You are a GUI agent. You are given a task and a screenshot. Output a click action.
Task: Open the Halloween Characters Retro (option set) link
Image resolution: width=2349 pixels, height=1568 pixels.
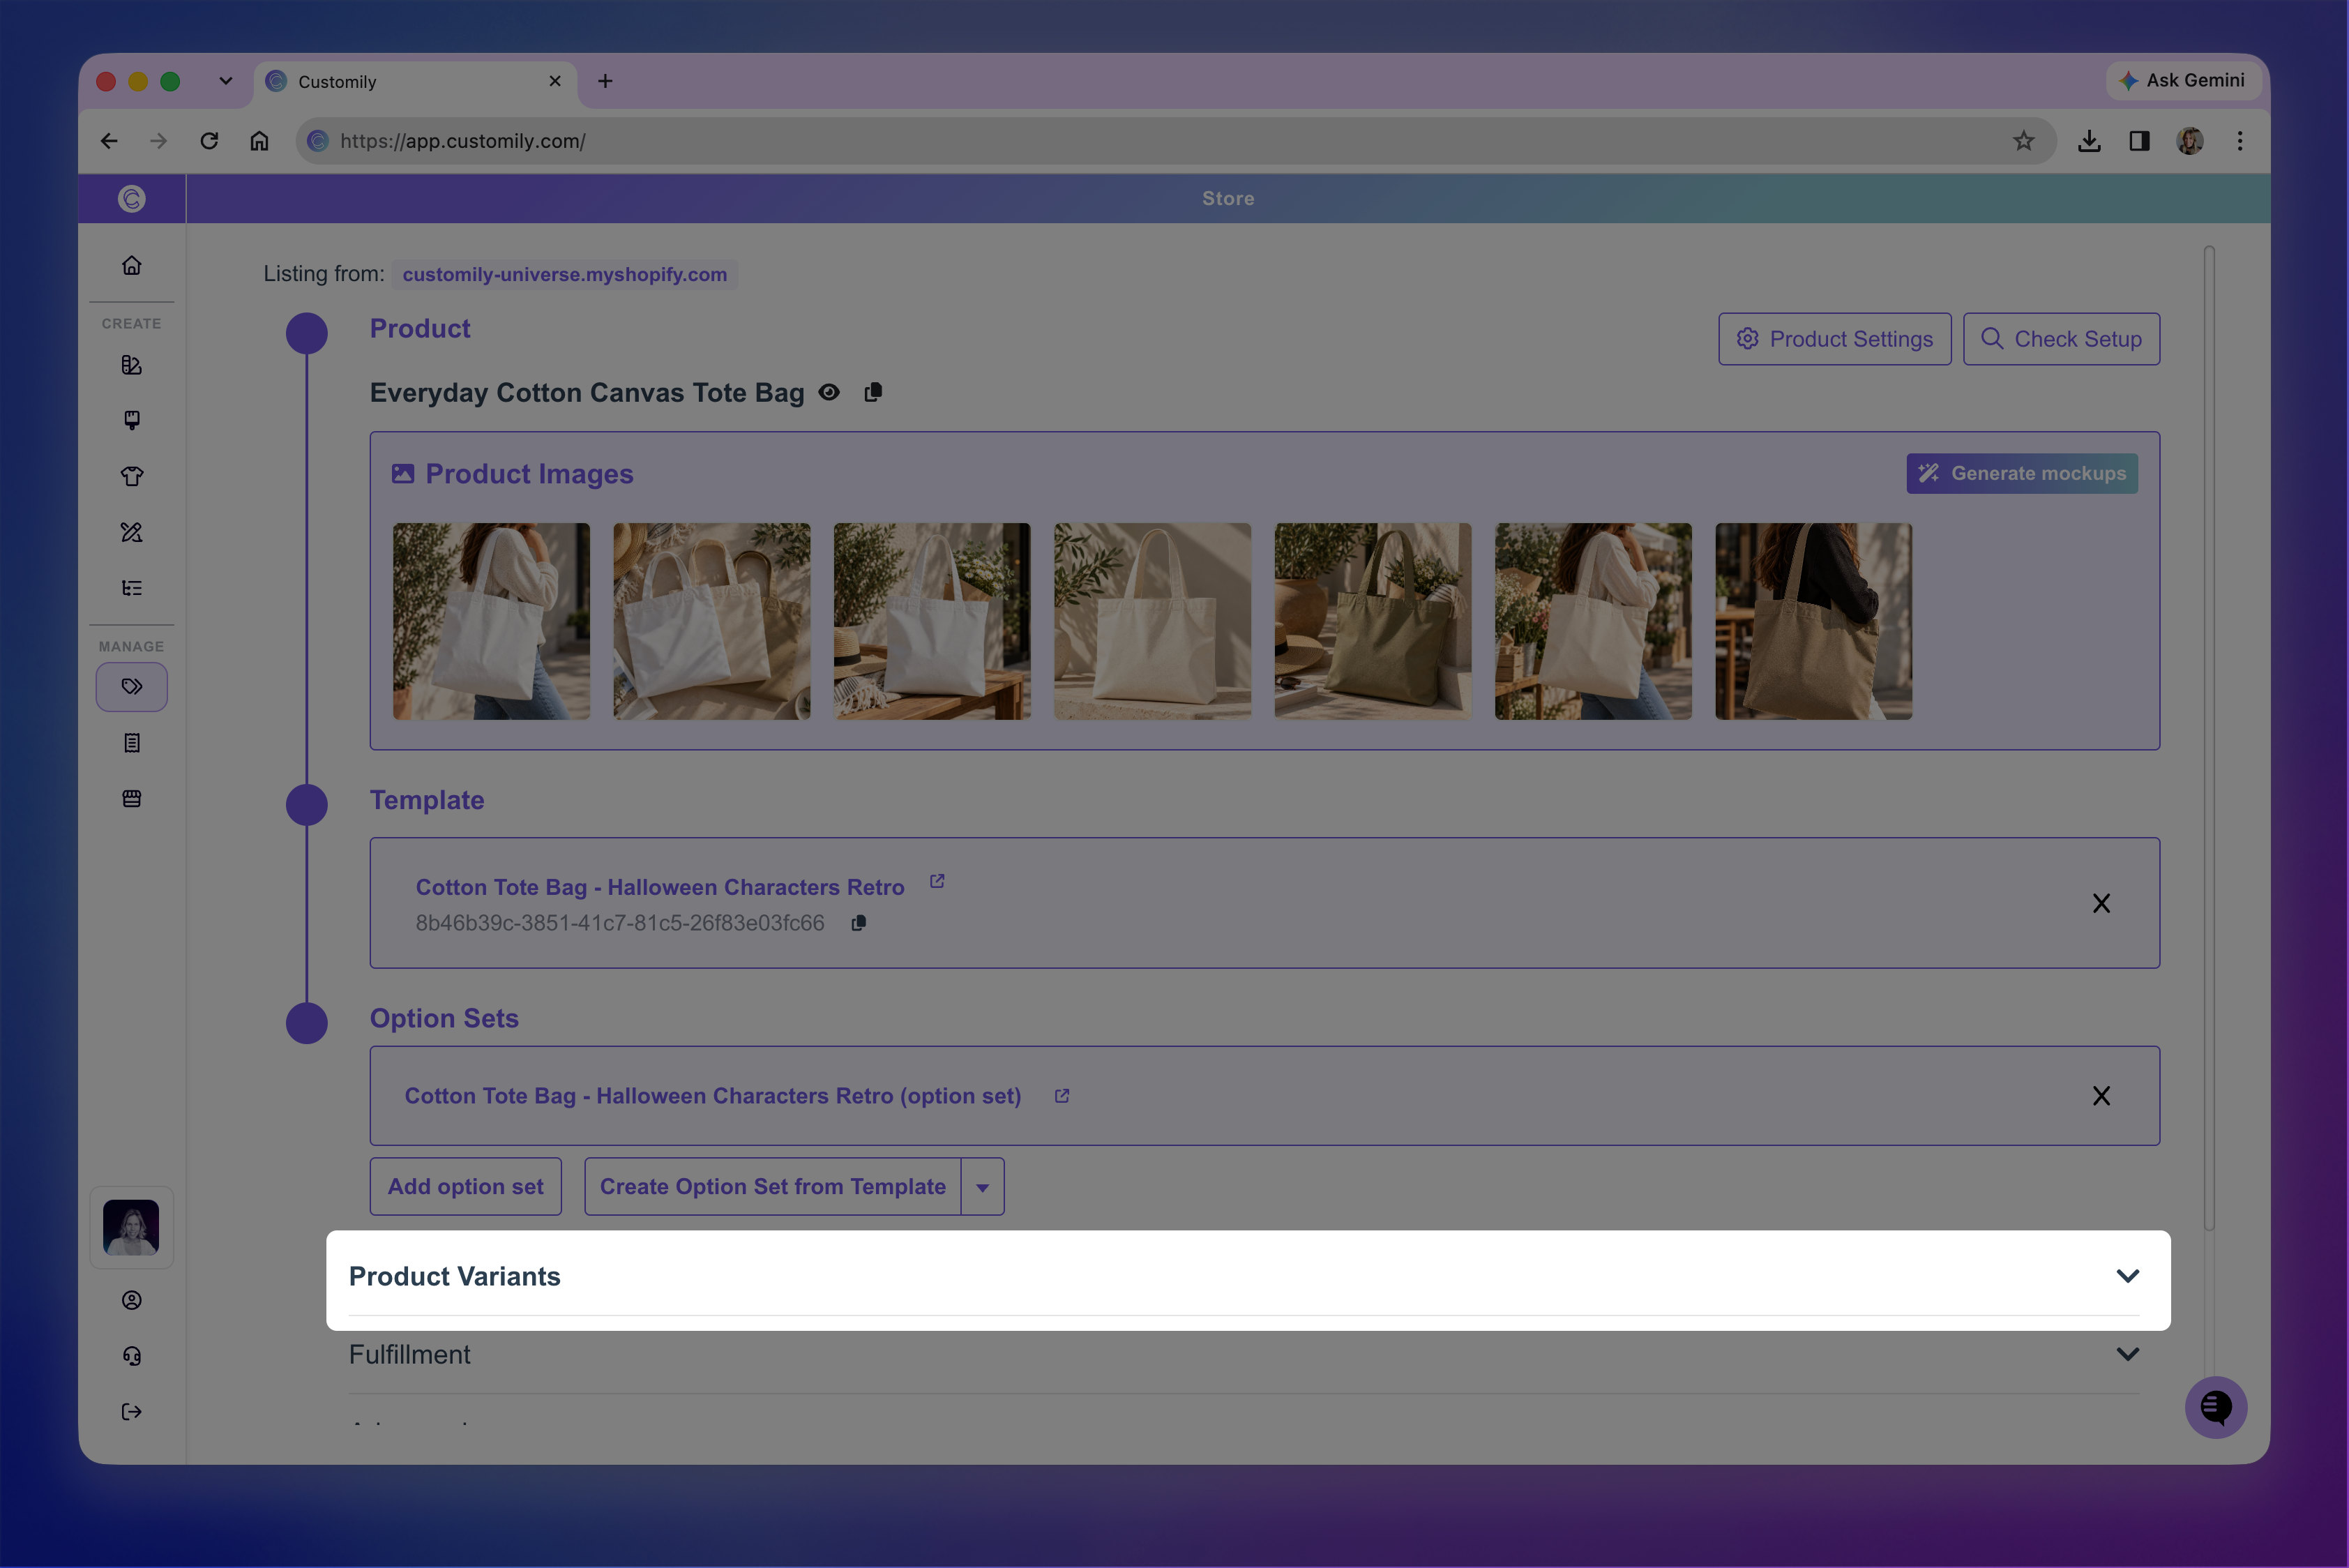pos(713,1096)
